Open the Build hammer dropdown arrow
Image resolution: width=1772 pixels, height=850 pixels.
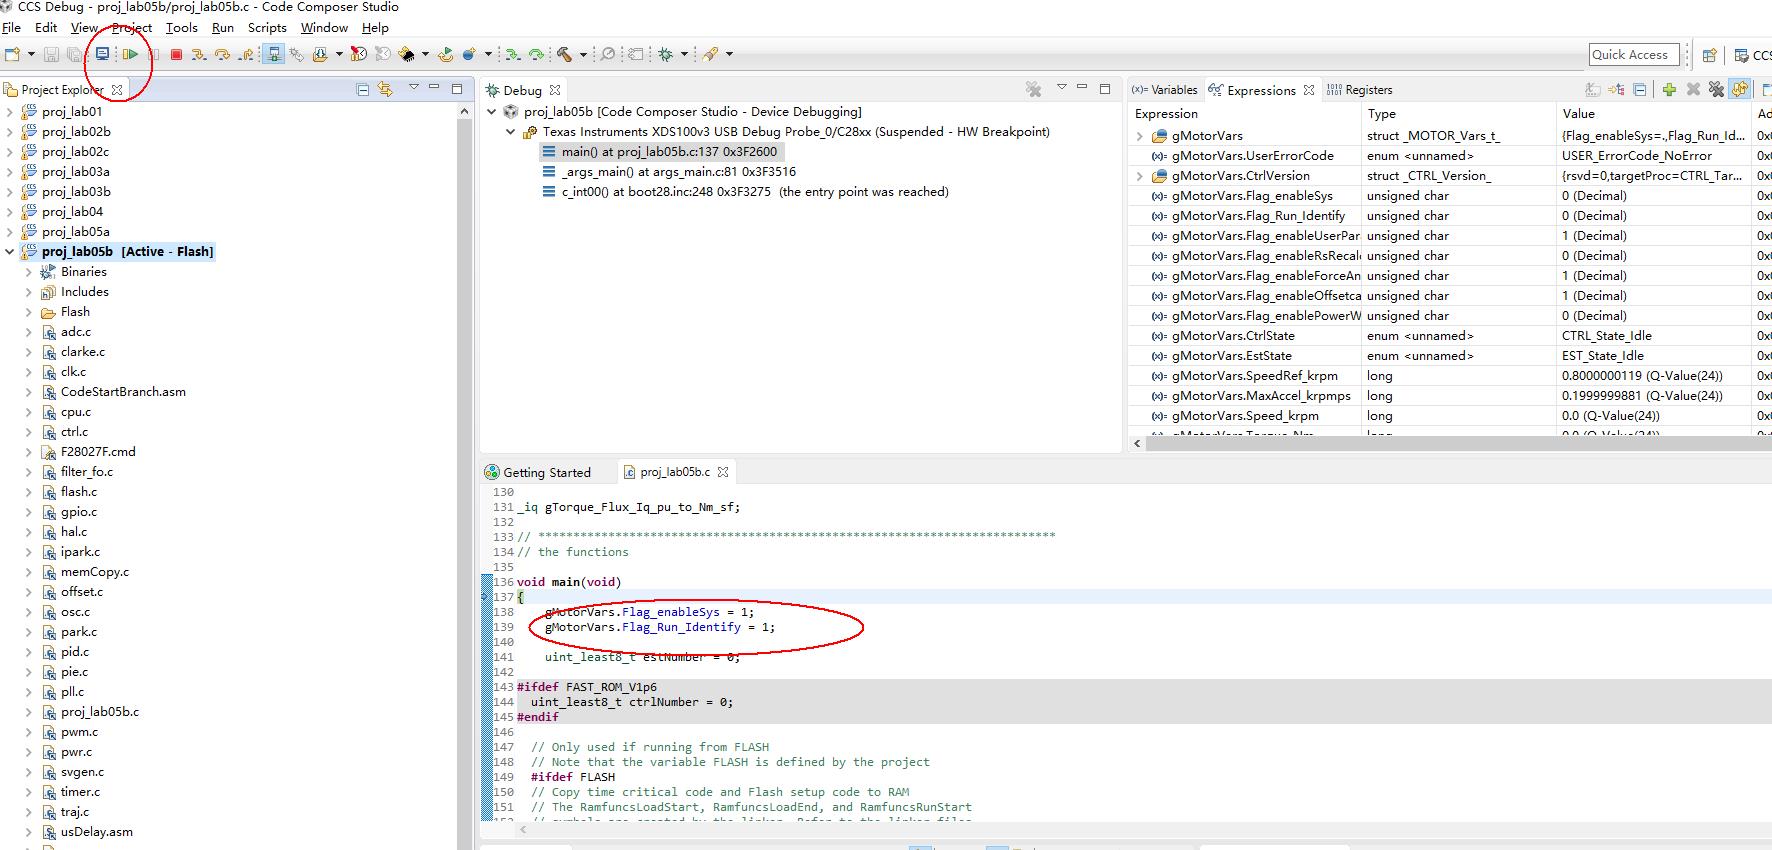point(583,54)
